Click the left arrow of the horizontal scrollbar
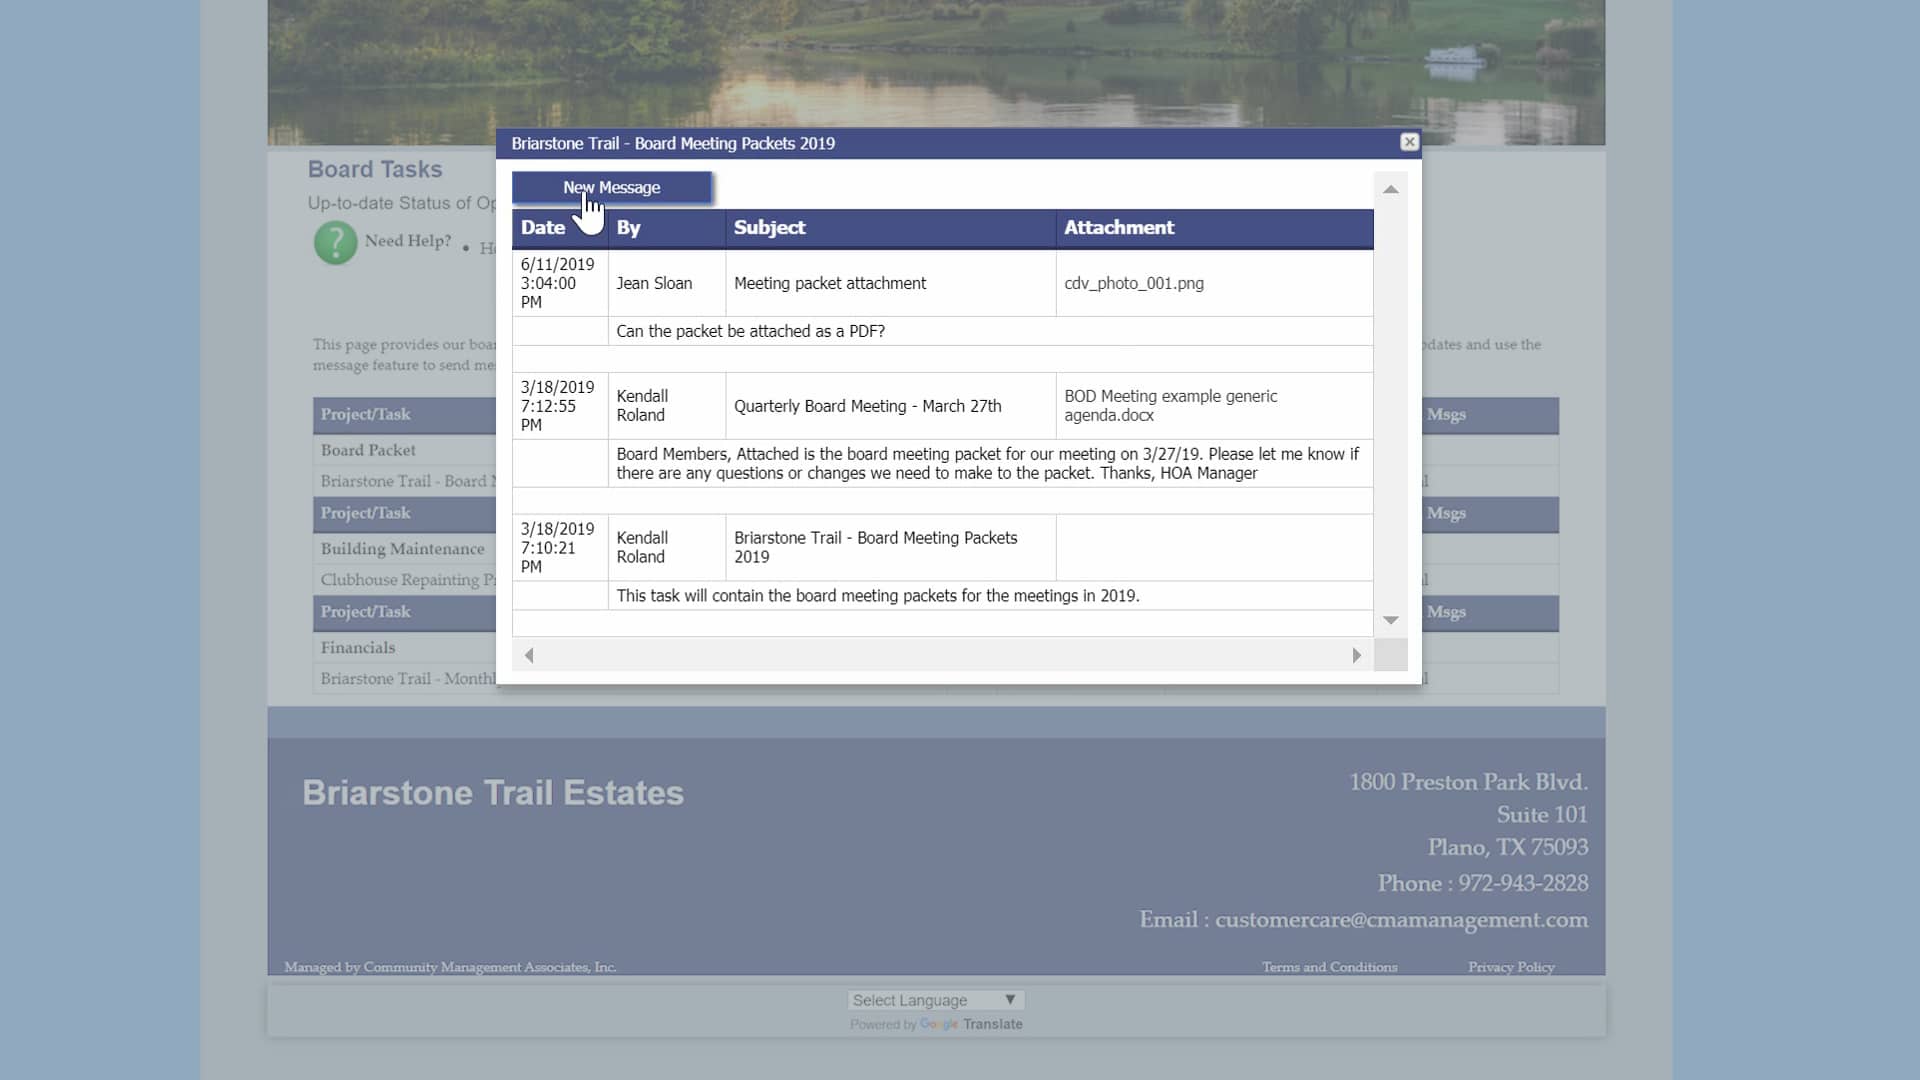Viewport: 1920px width, 1080px height. (x=529, y=655)
